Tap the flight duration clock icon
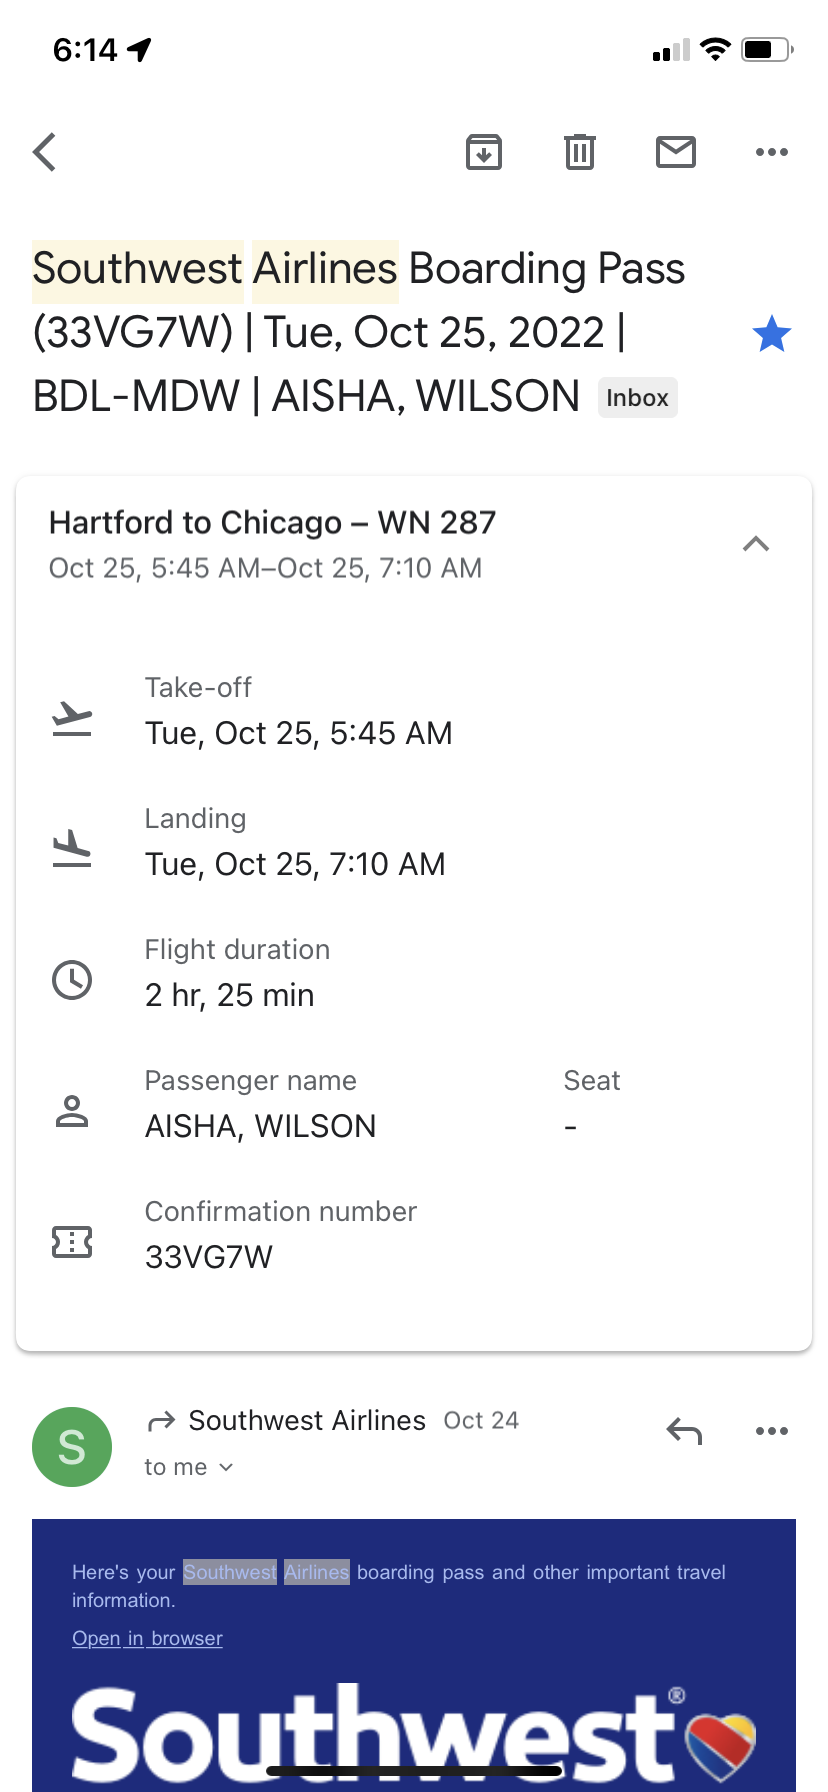828x1792 pixels. (x=72, y=979)
